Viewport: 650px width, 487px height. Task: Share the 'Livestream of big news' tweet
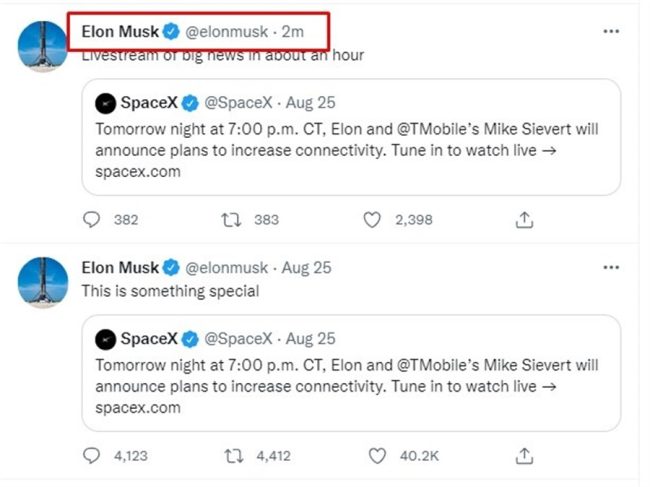pyautogui.click(x=524, y=220)
